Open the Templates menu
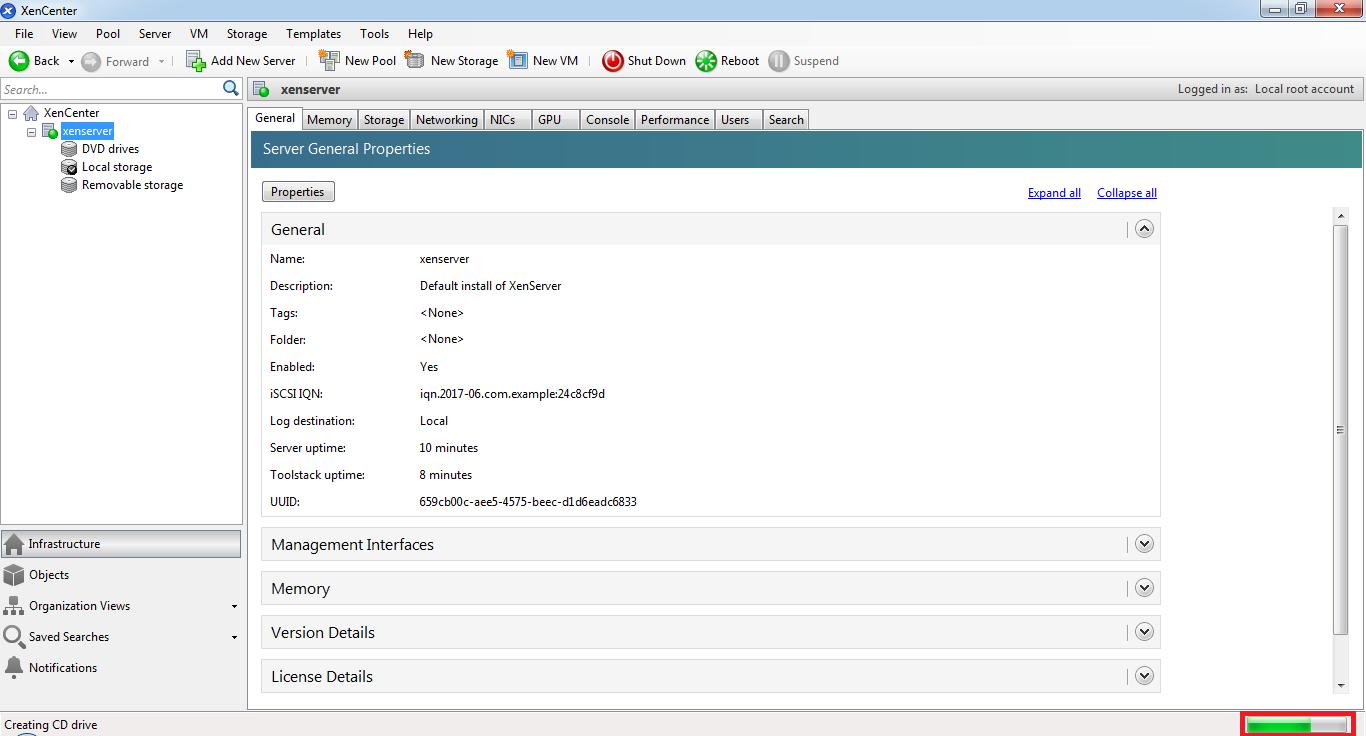 [313, 34]
